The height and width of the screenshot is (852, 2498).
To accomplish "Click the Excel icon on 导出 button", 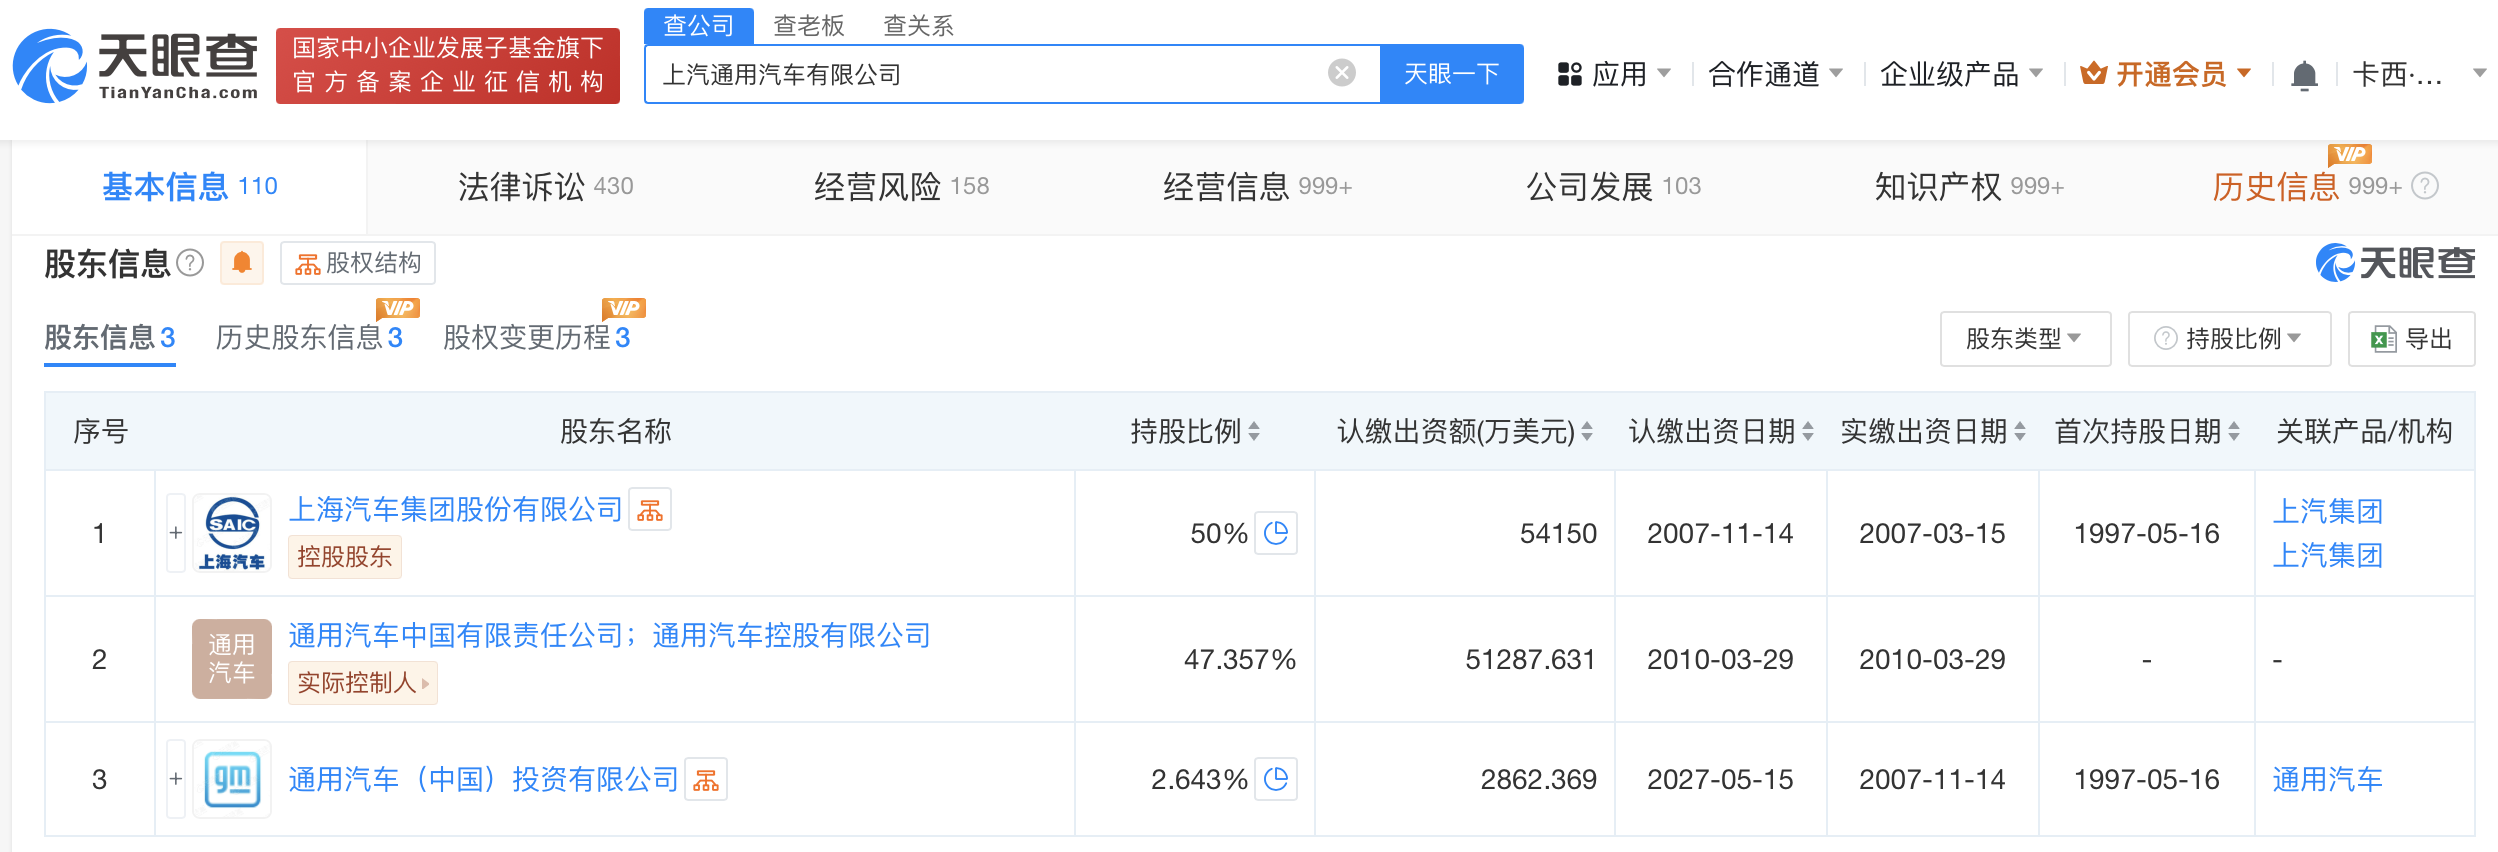I will (x=2384, y=339).
